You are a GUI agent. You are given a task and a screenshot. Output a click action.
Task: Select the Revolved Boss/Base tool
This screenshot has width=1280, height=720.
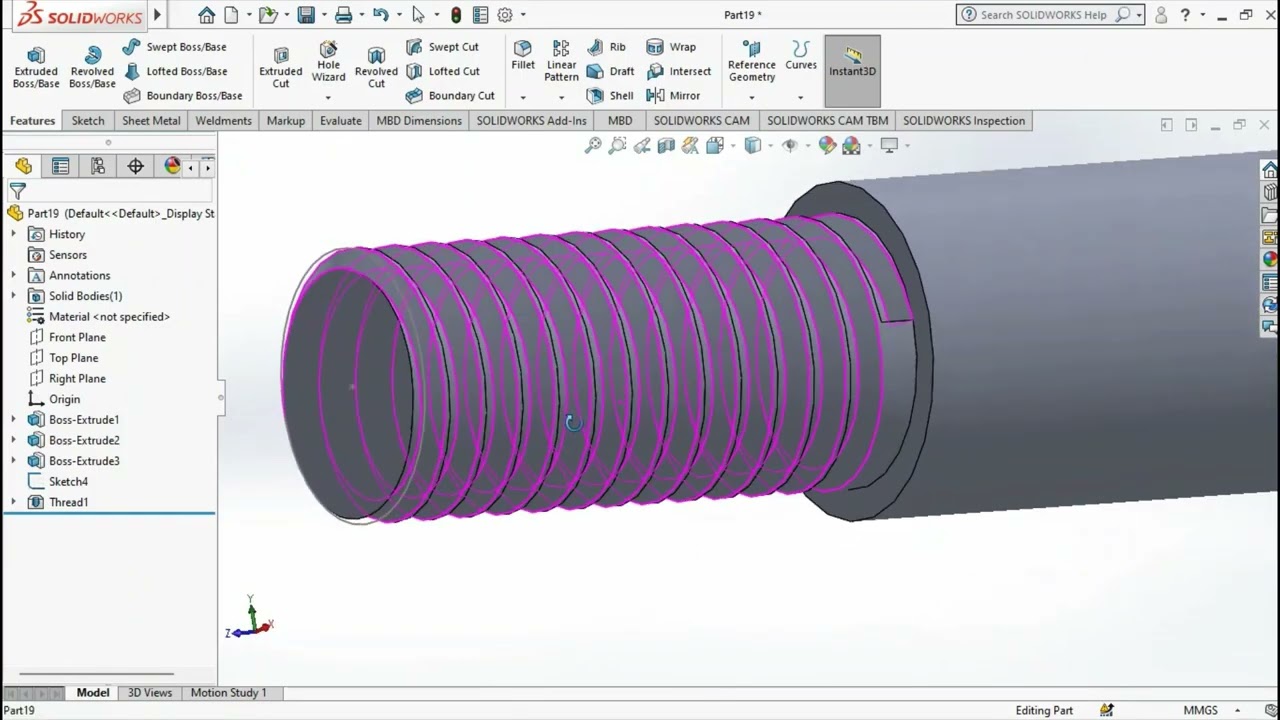tap(92, 67)
